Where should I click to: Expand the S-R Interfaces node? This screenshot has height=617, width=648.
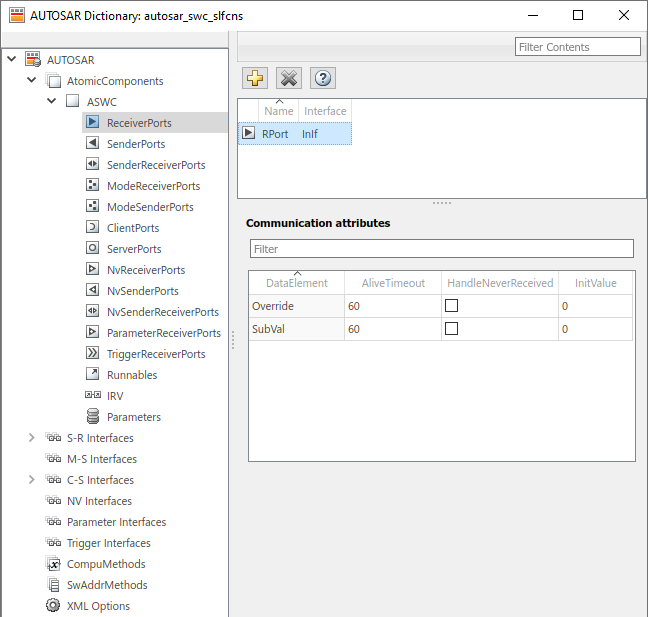point(31,438)
